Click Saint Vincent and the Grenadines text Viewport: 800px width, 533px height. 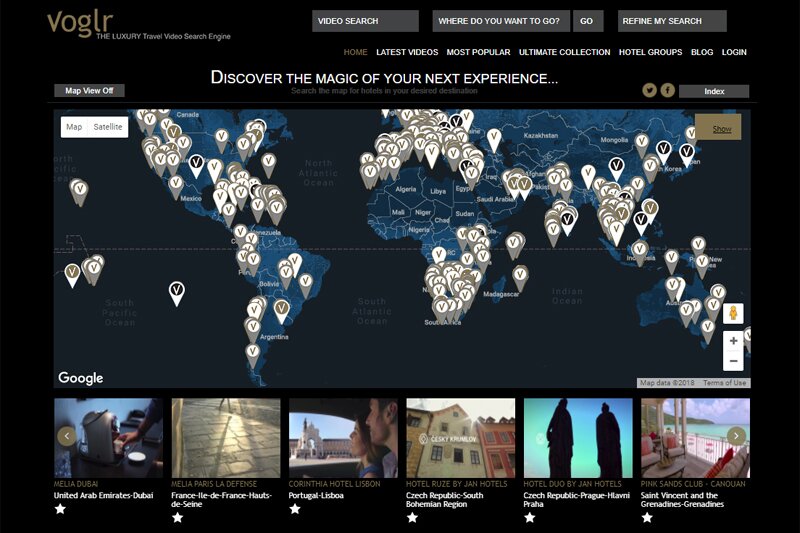(682, 500)
